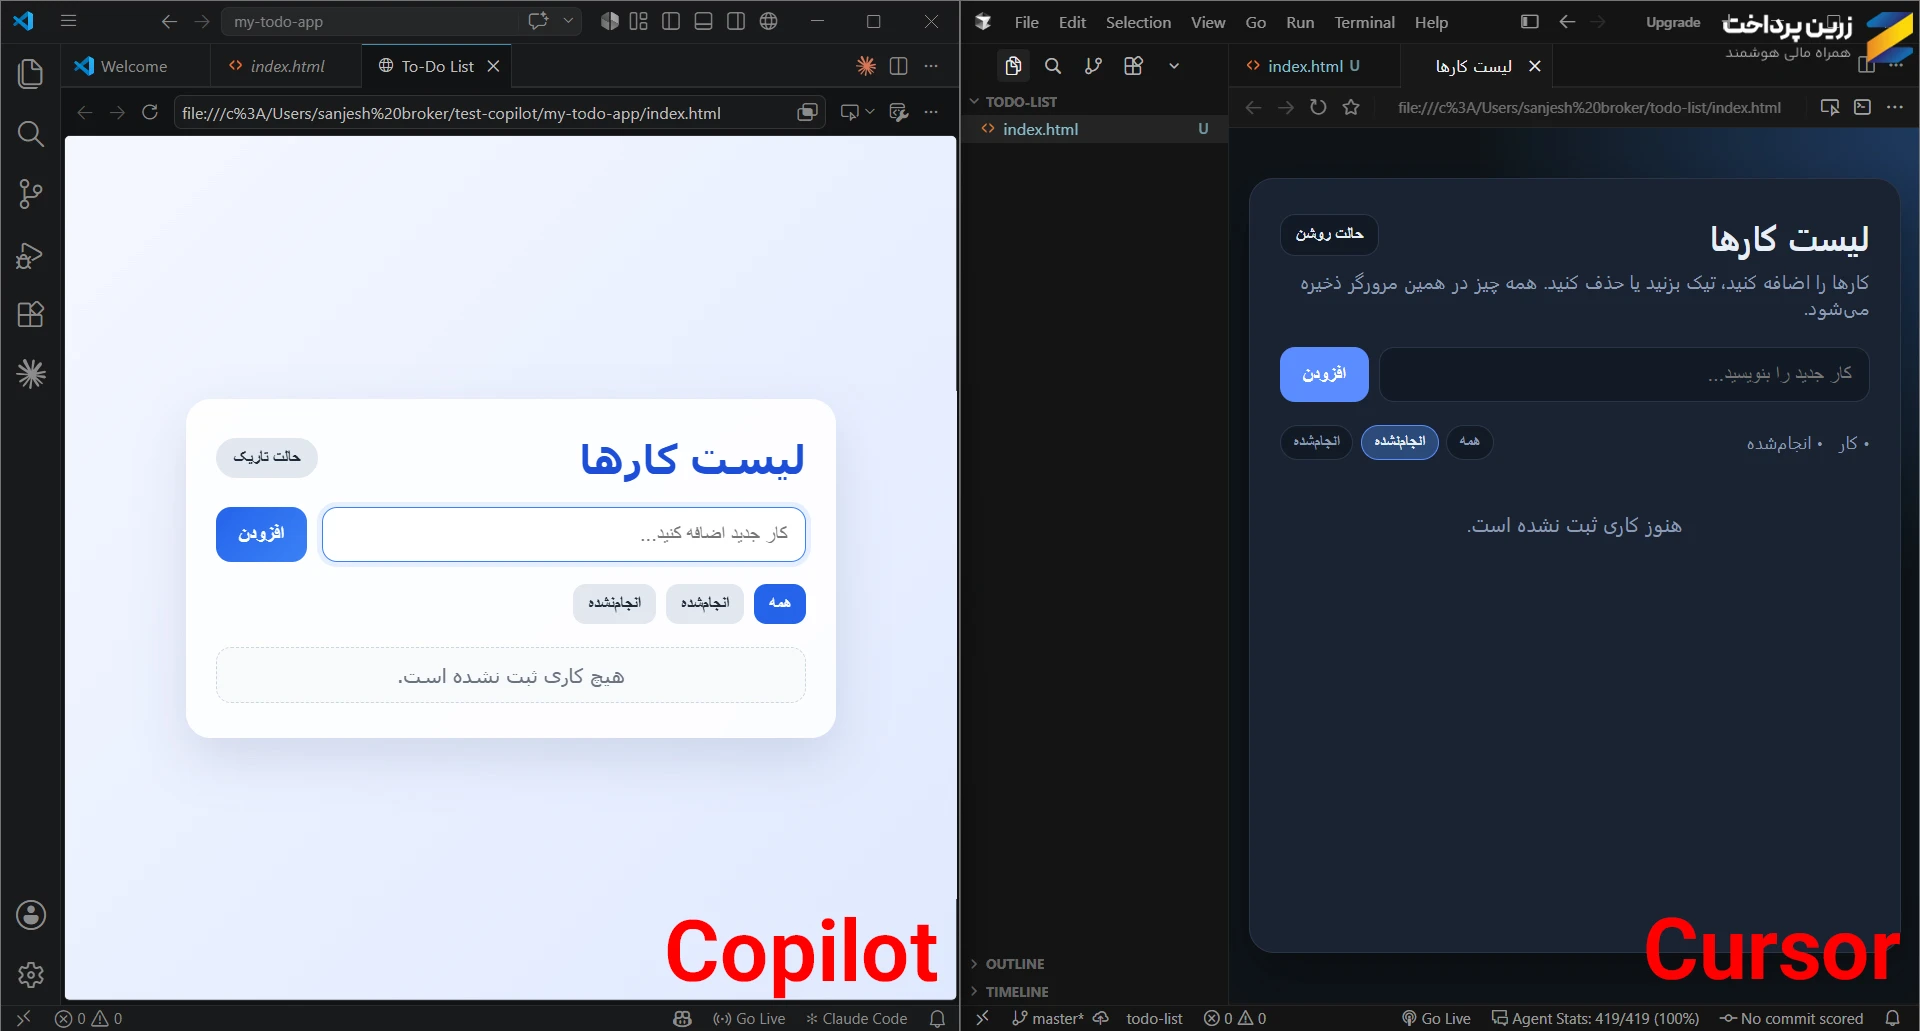Click the globe browser icon in VS Code title bar
The height and width of the screenshot is (1031, 1920).
(x=768, y=21)
